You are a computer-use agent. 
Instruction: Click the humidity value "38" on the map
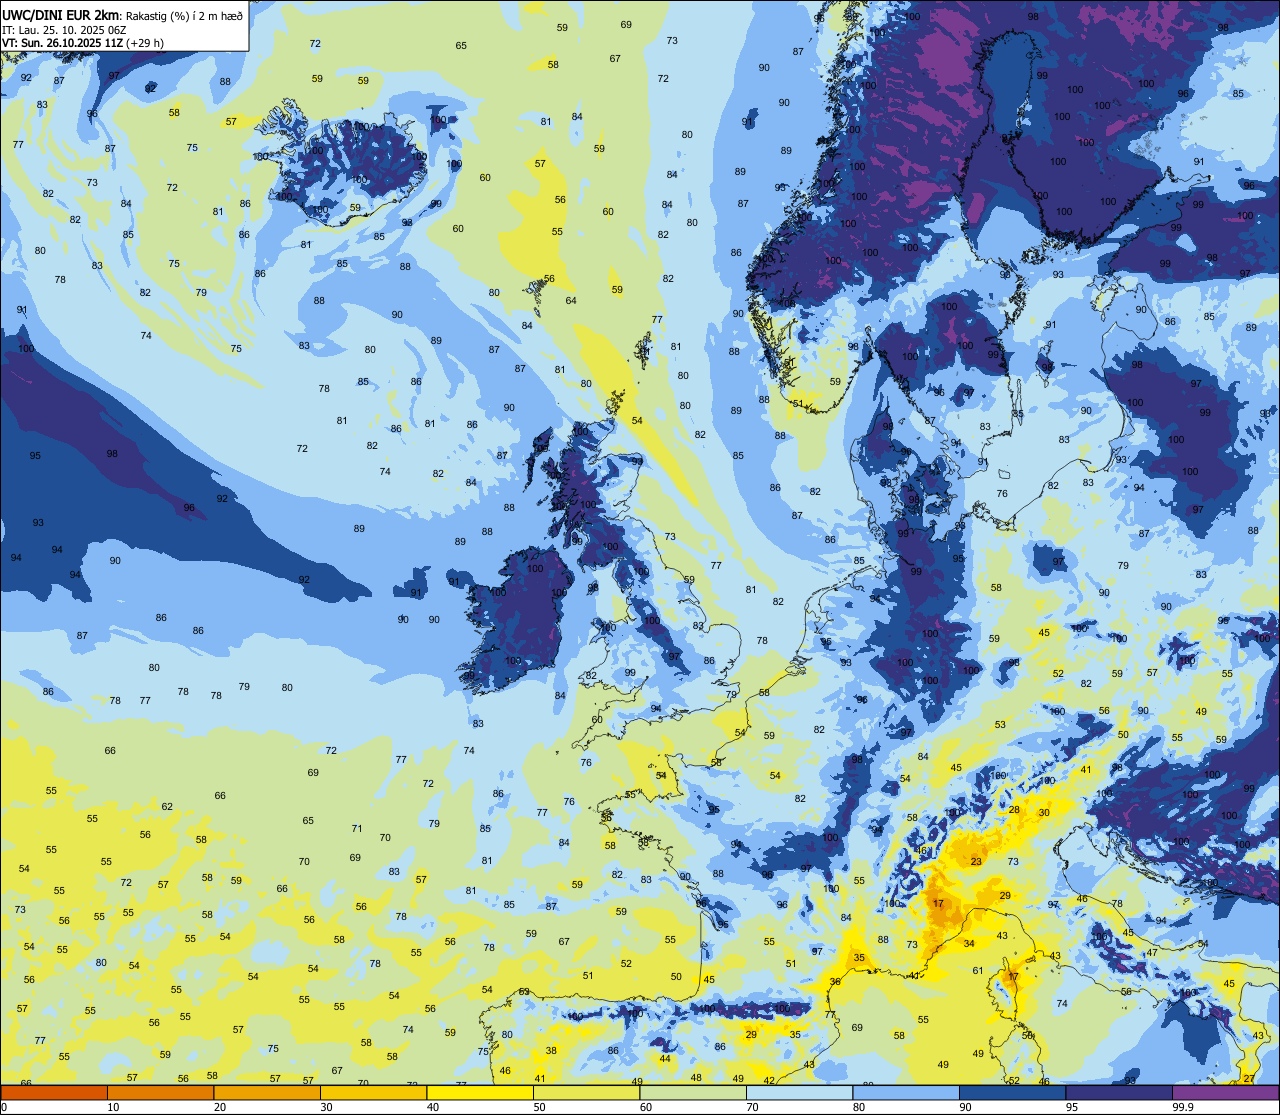(551, 1050)
